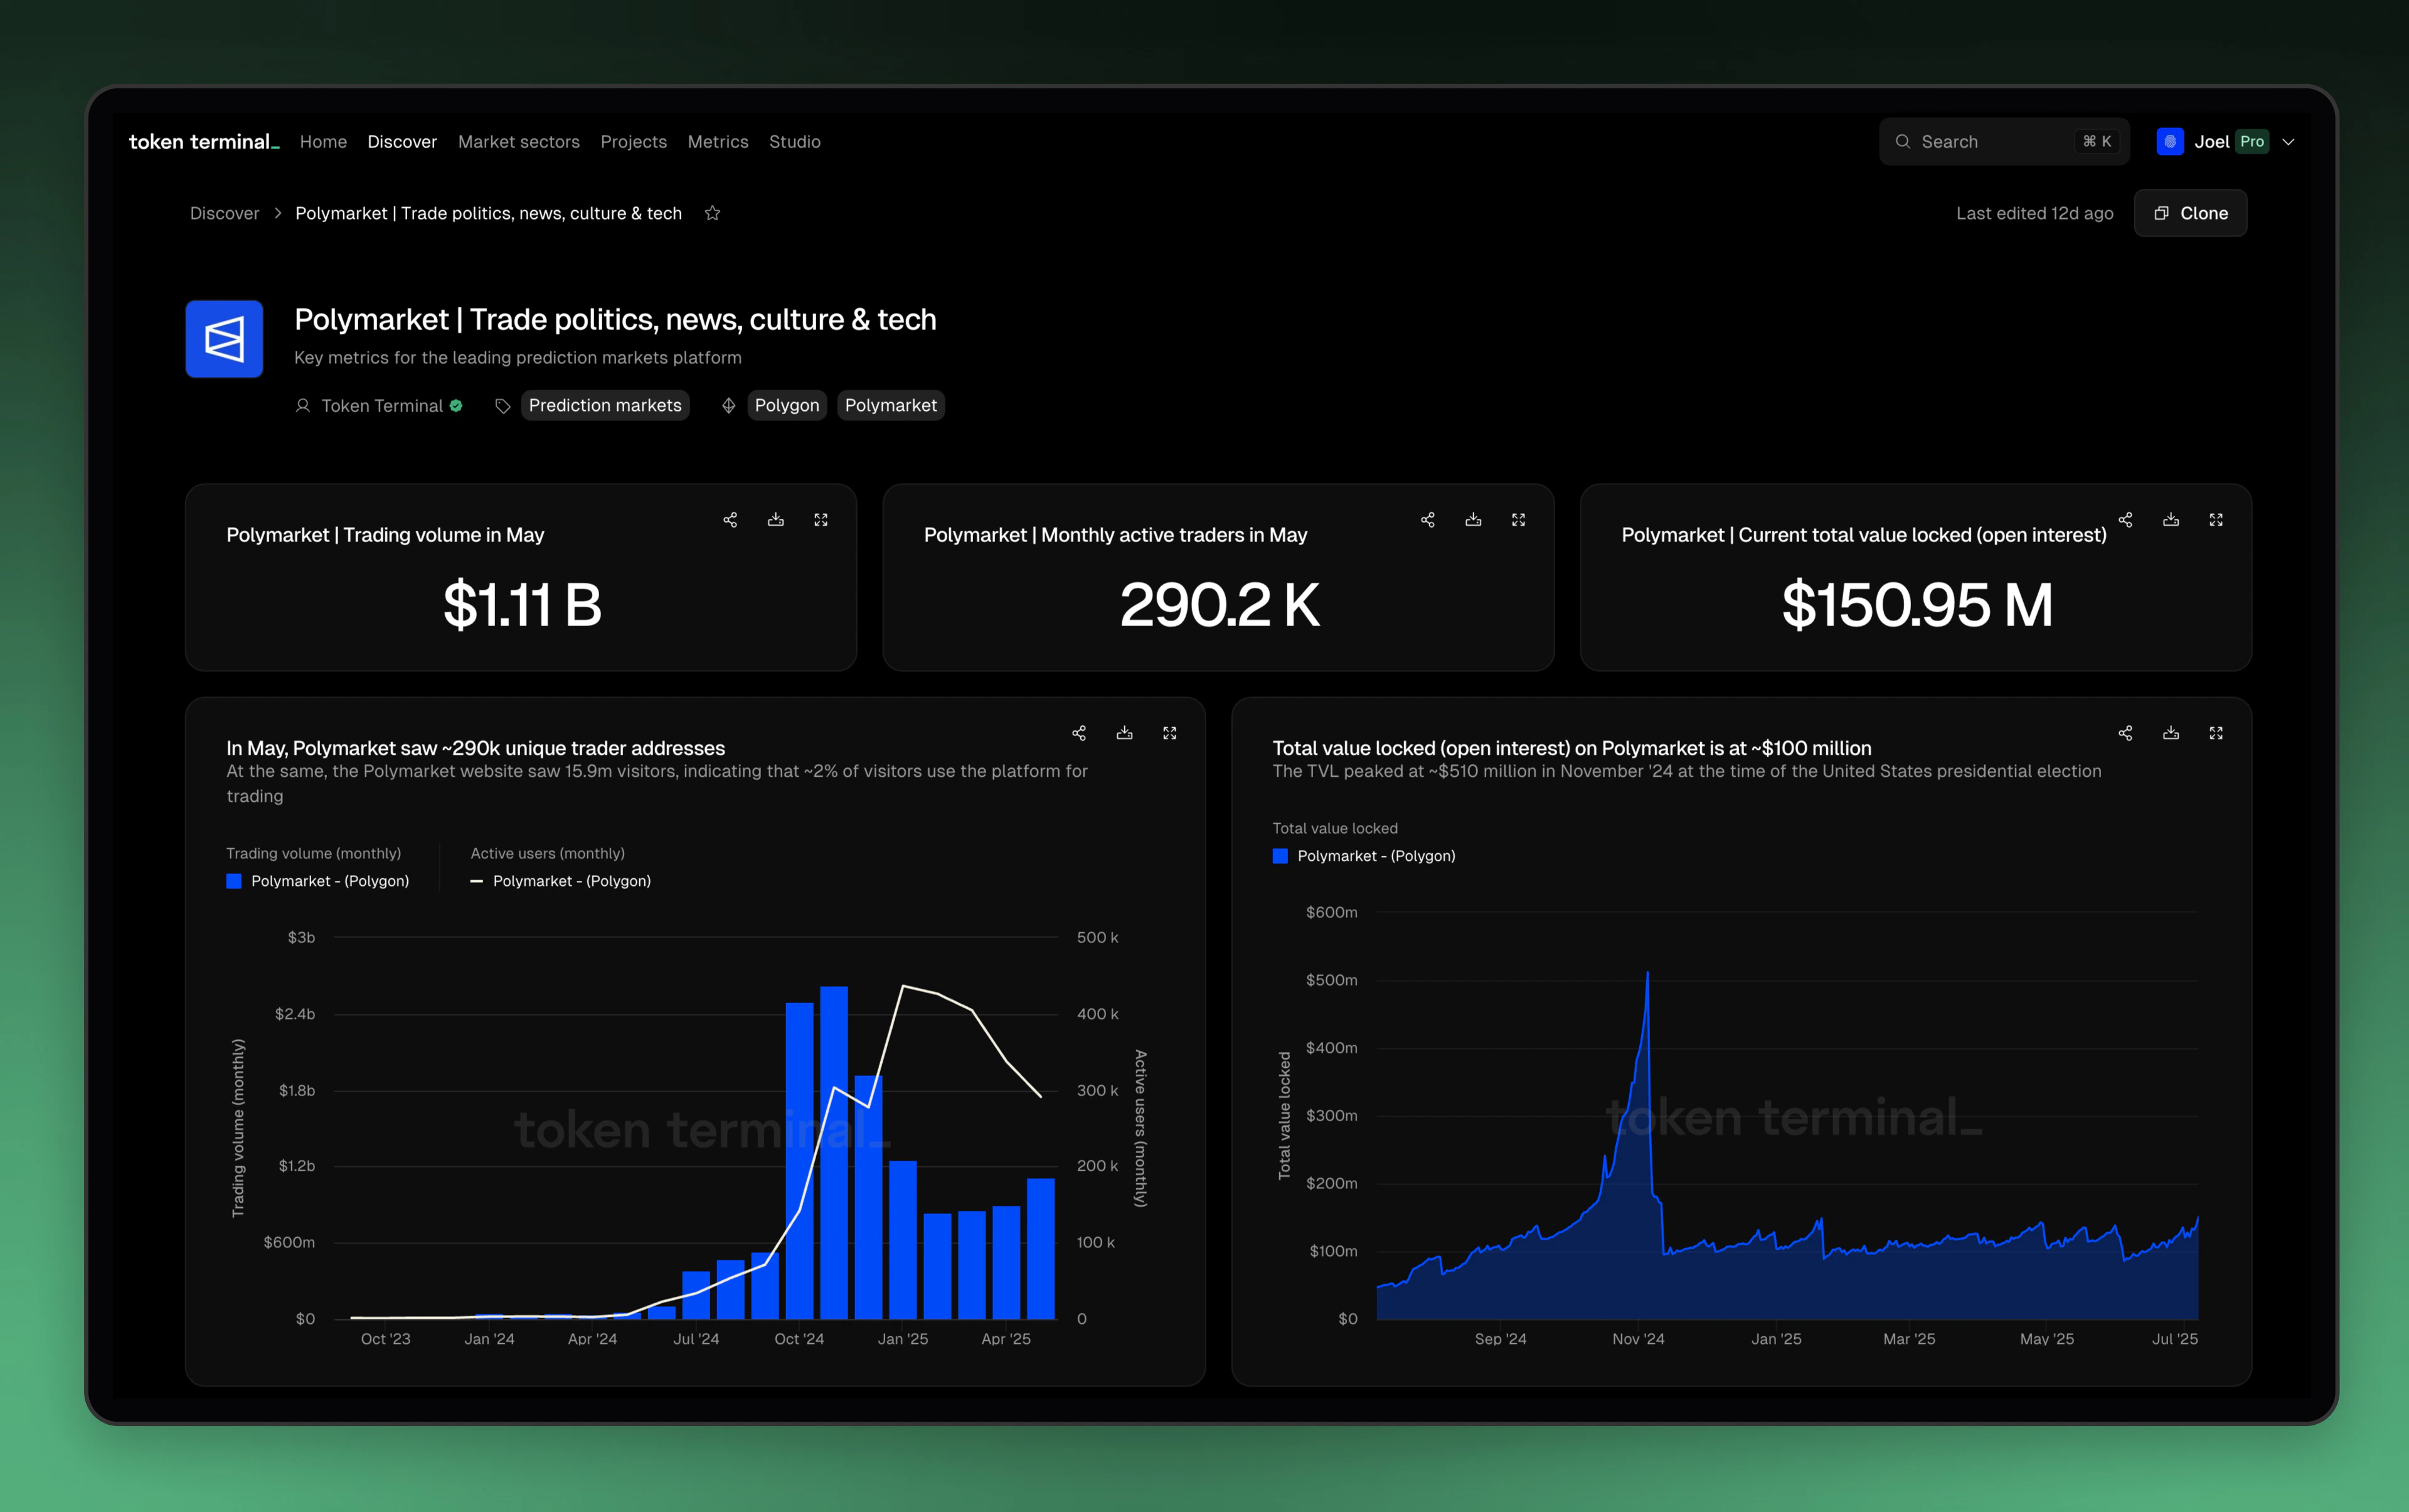
Task: Click "Key metrics for the leading prediction markets platform"
Action: click(518, 358)
